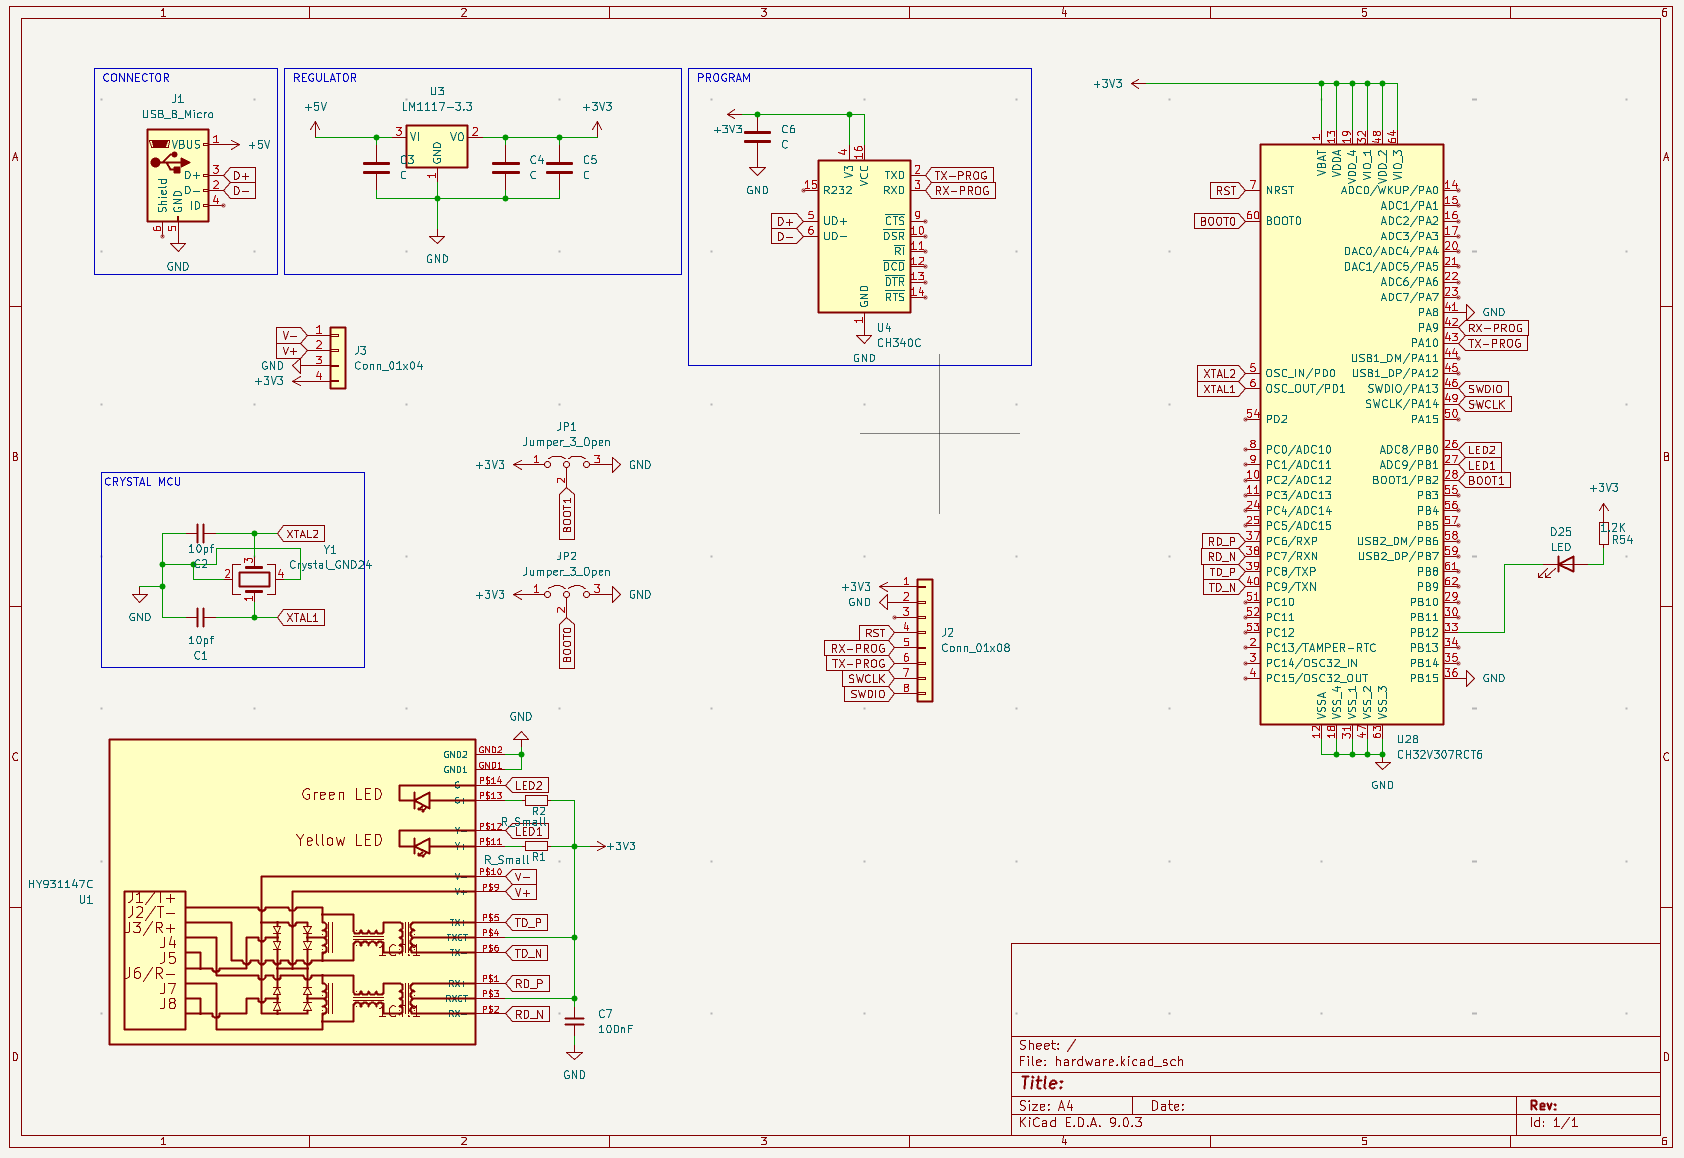Viewport: 1684px width, 1158px height.
Task: Select the D25 LED diode symbol
Action: coord(1565,564)
